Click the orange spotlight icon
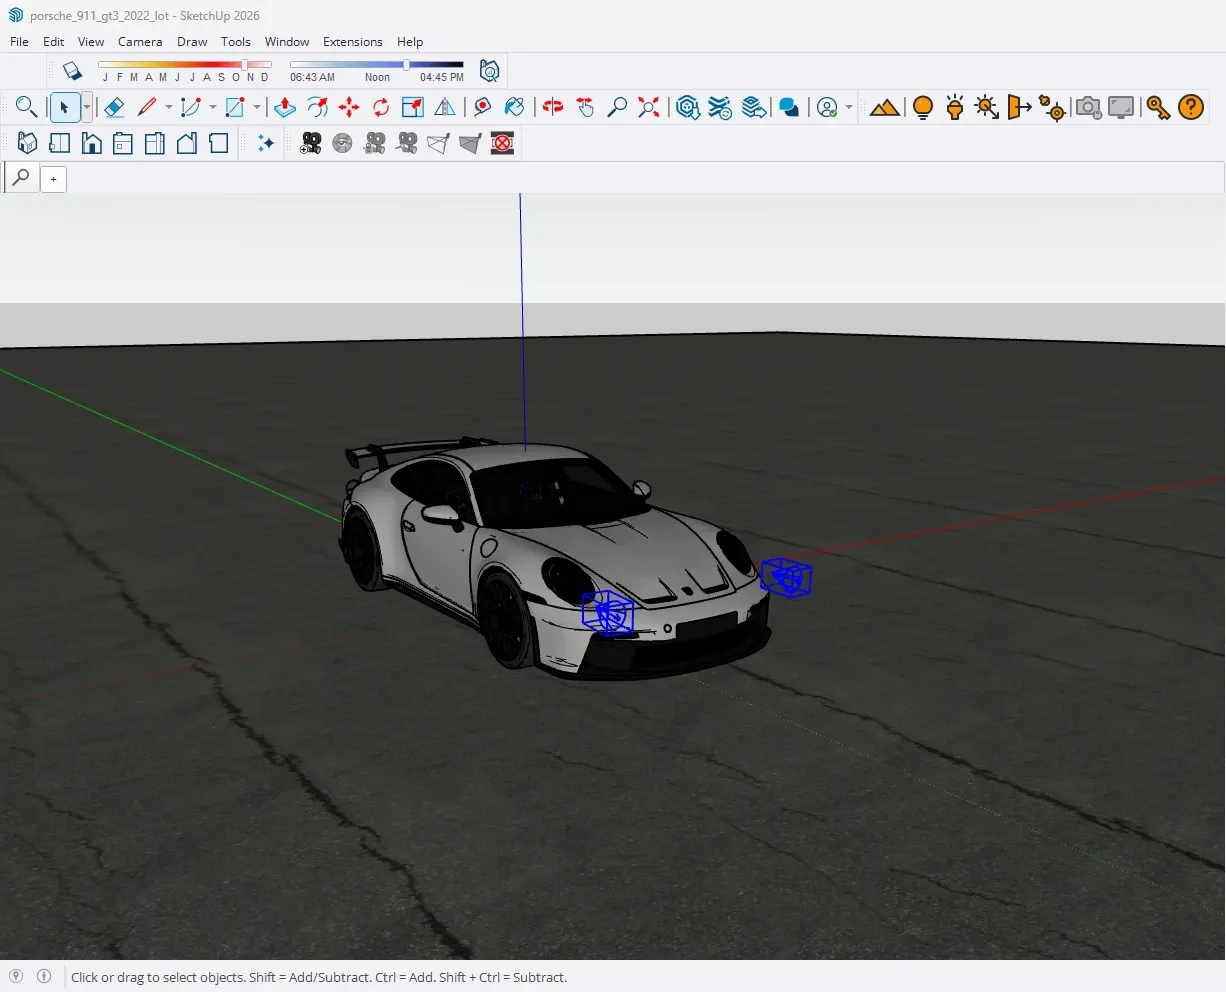The width and height of the screenshot is (1226, 992). click(x=955, y=107)
